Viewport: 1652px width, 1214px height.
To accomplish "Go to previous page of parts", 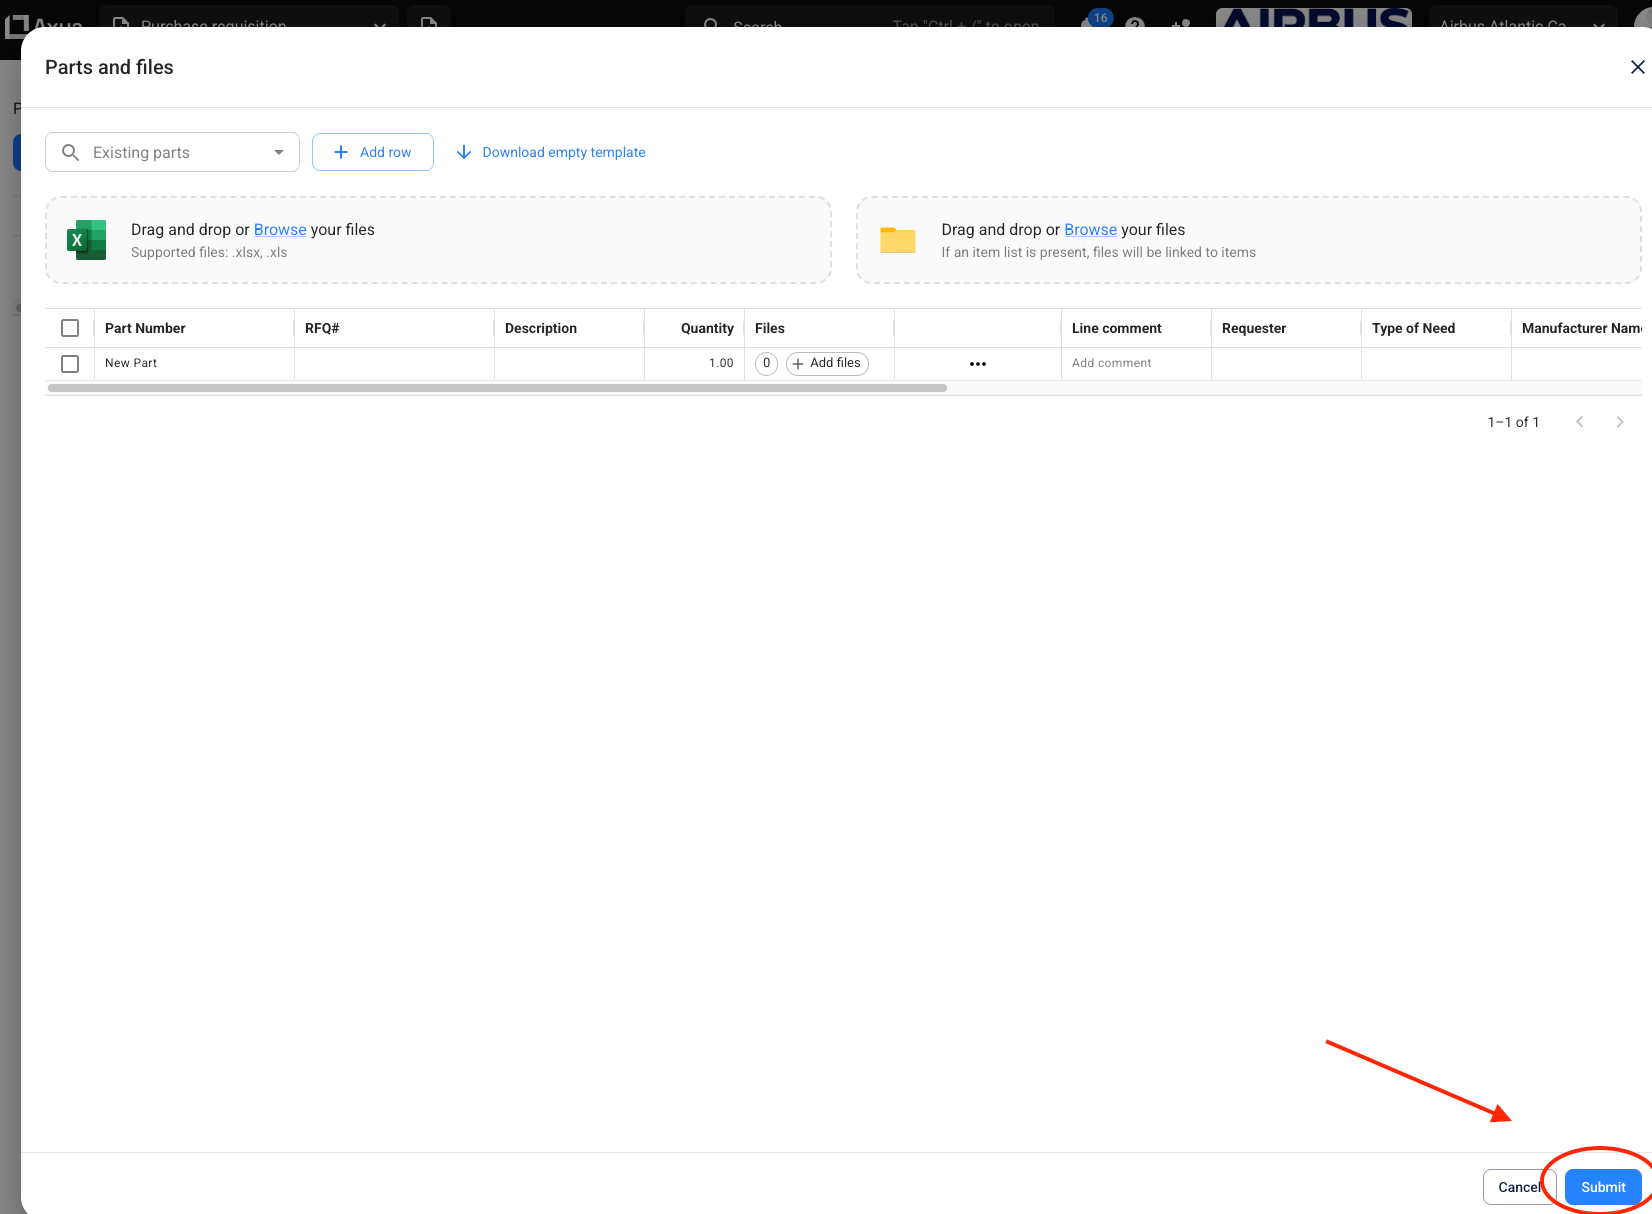I will pyautogui.click(x=1580, y=422).
